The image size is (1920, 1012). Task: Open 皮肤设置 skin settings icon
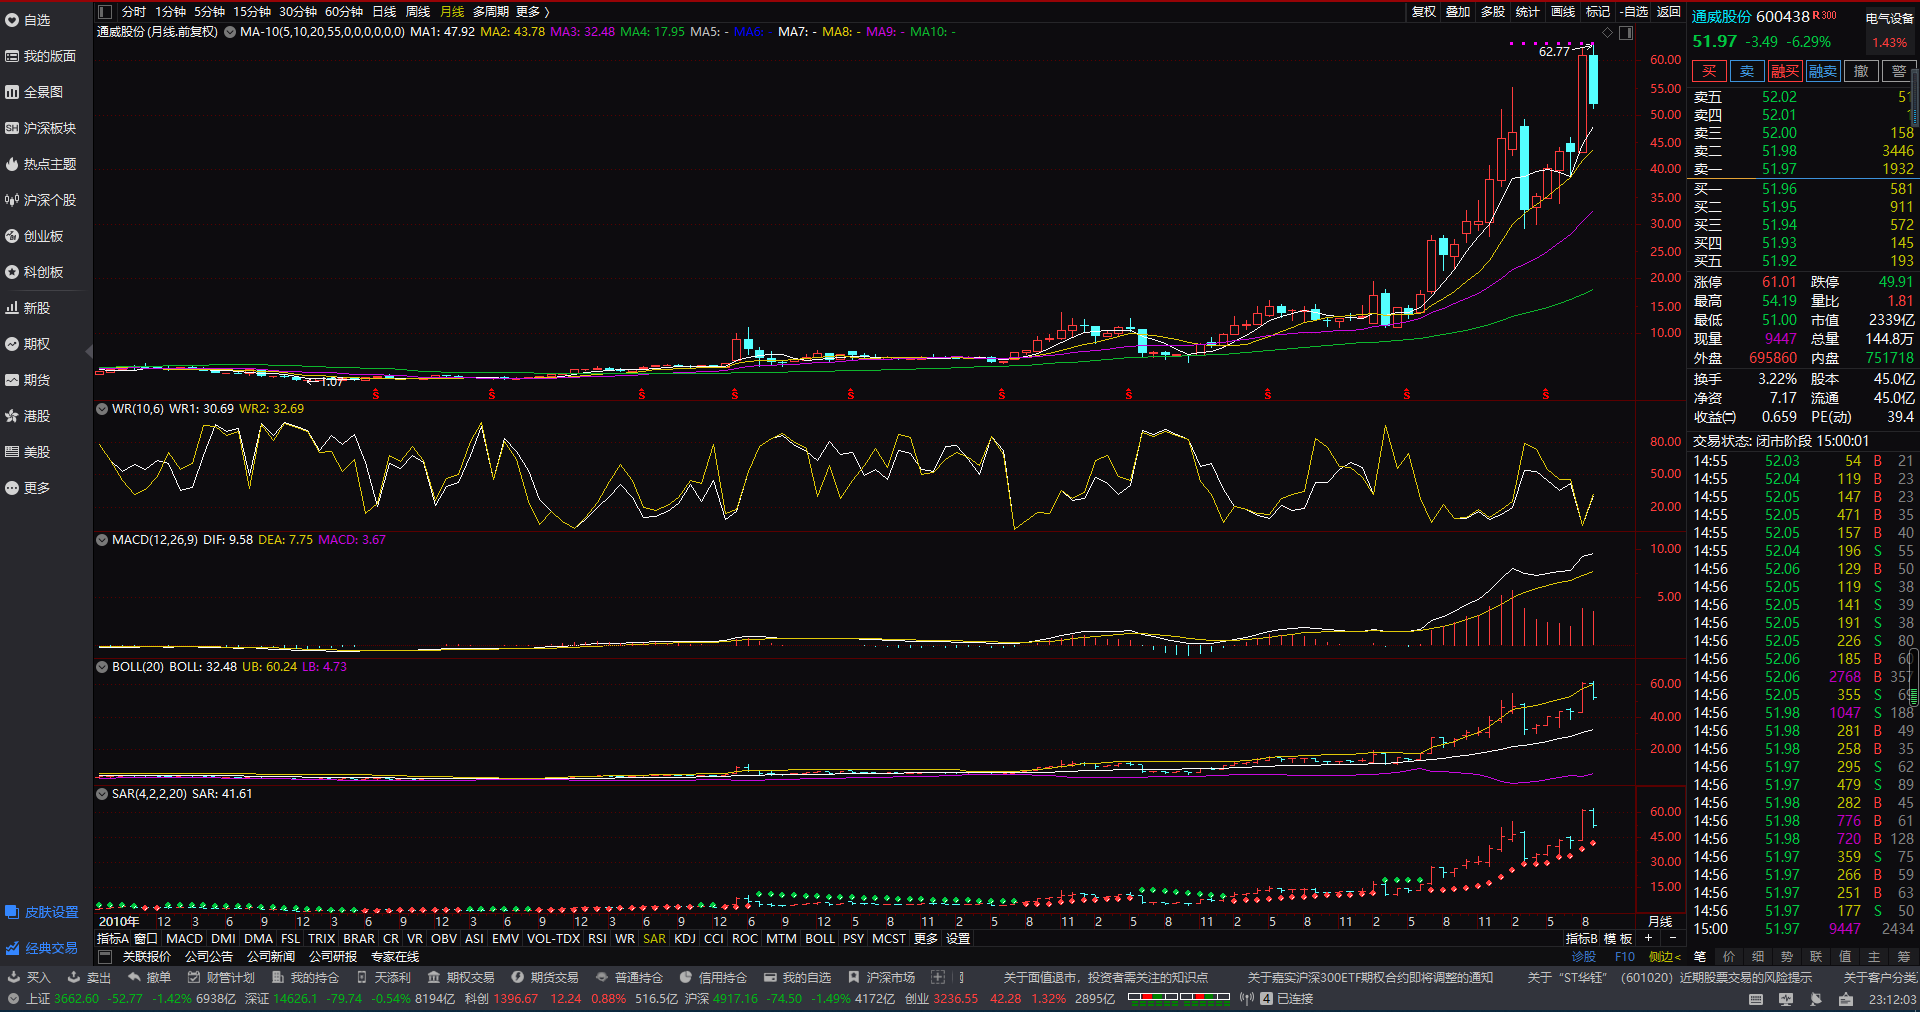click(12, 912)
